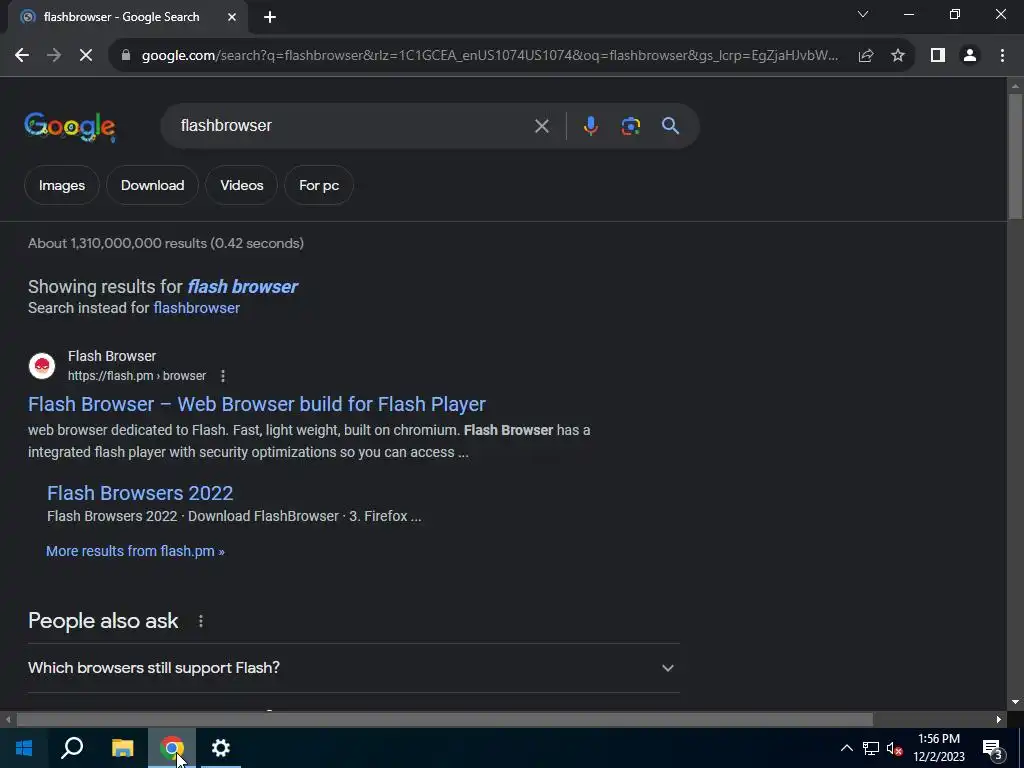This screenshot has height=768, width=1024.
Task: Open the flash.pm result options menu
Action: click(x=223, y=376)
